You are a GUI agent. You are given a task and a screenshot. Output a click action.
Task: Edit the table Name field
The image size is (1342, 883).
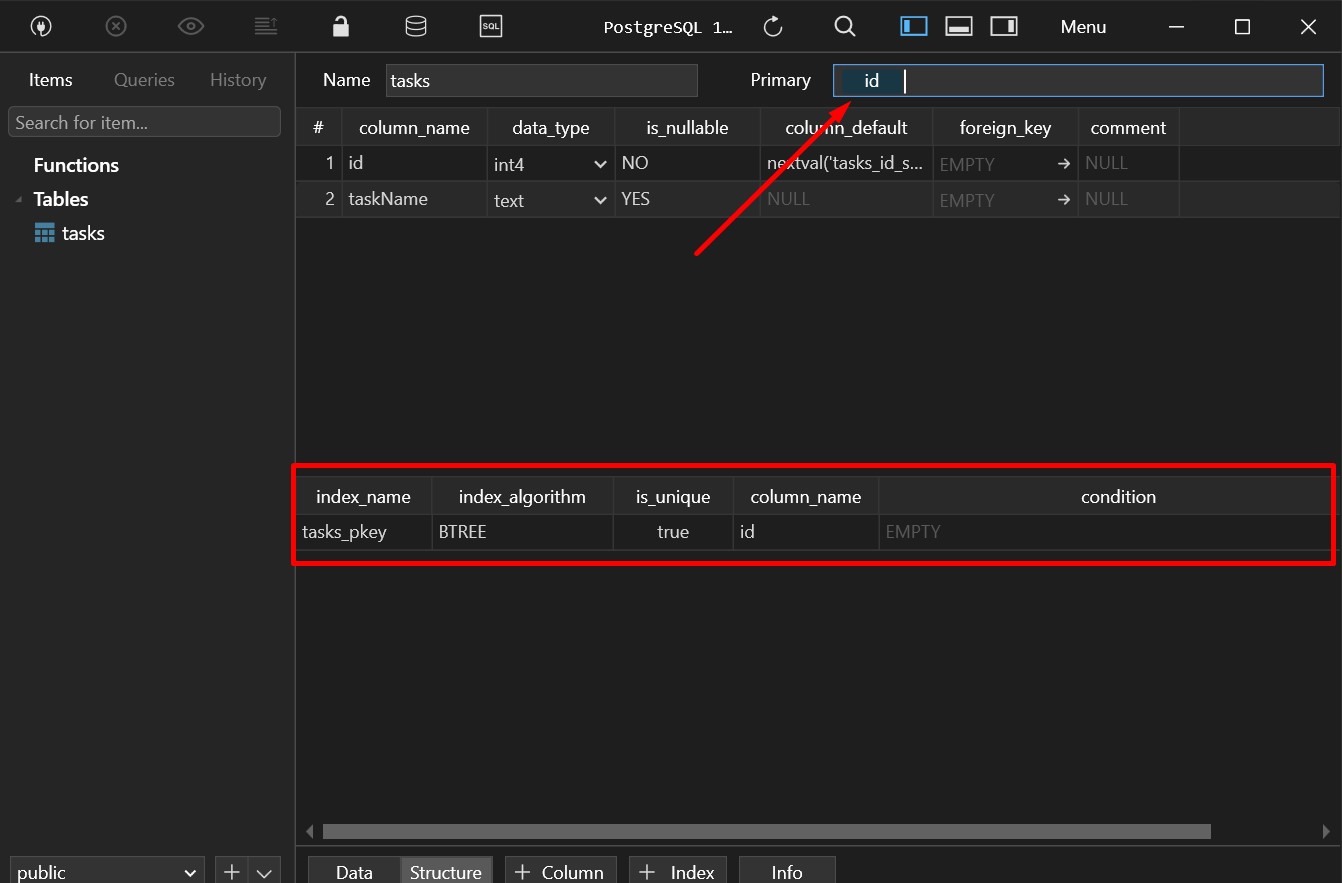coord(541,81)
